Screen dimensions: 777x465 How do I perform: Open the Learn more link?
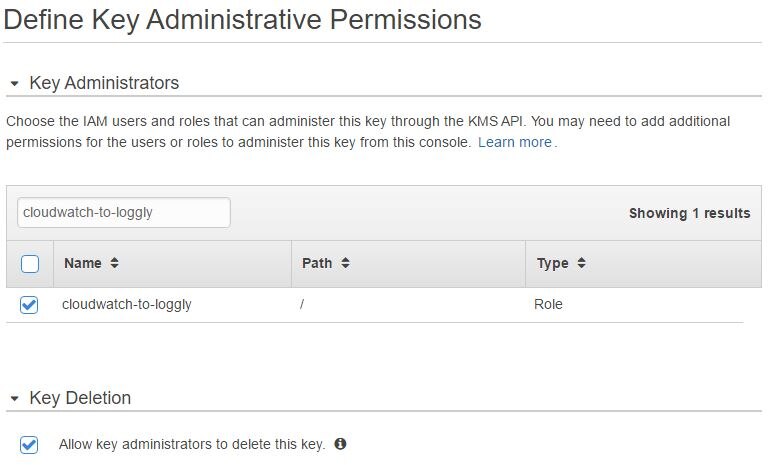[515, 143]
